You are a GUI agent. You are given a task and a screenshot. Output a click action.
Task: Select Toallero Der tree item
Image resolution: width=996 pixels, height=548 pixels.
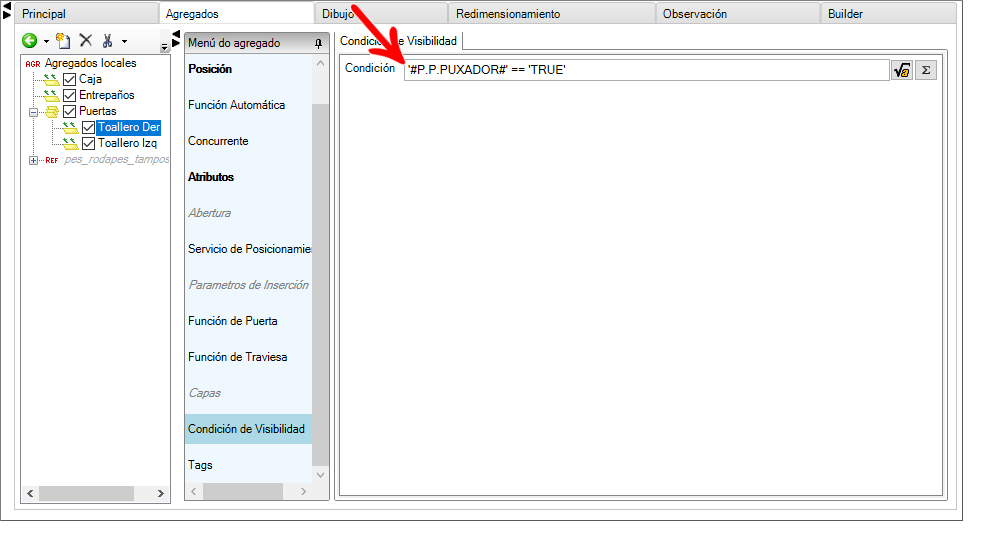[129, 127]
